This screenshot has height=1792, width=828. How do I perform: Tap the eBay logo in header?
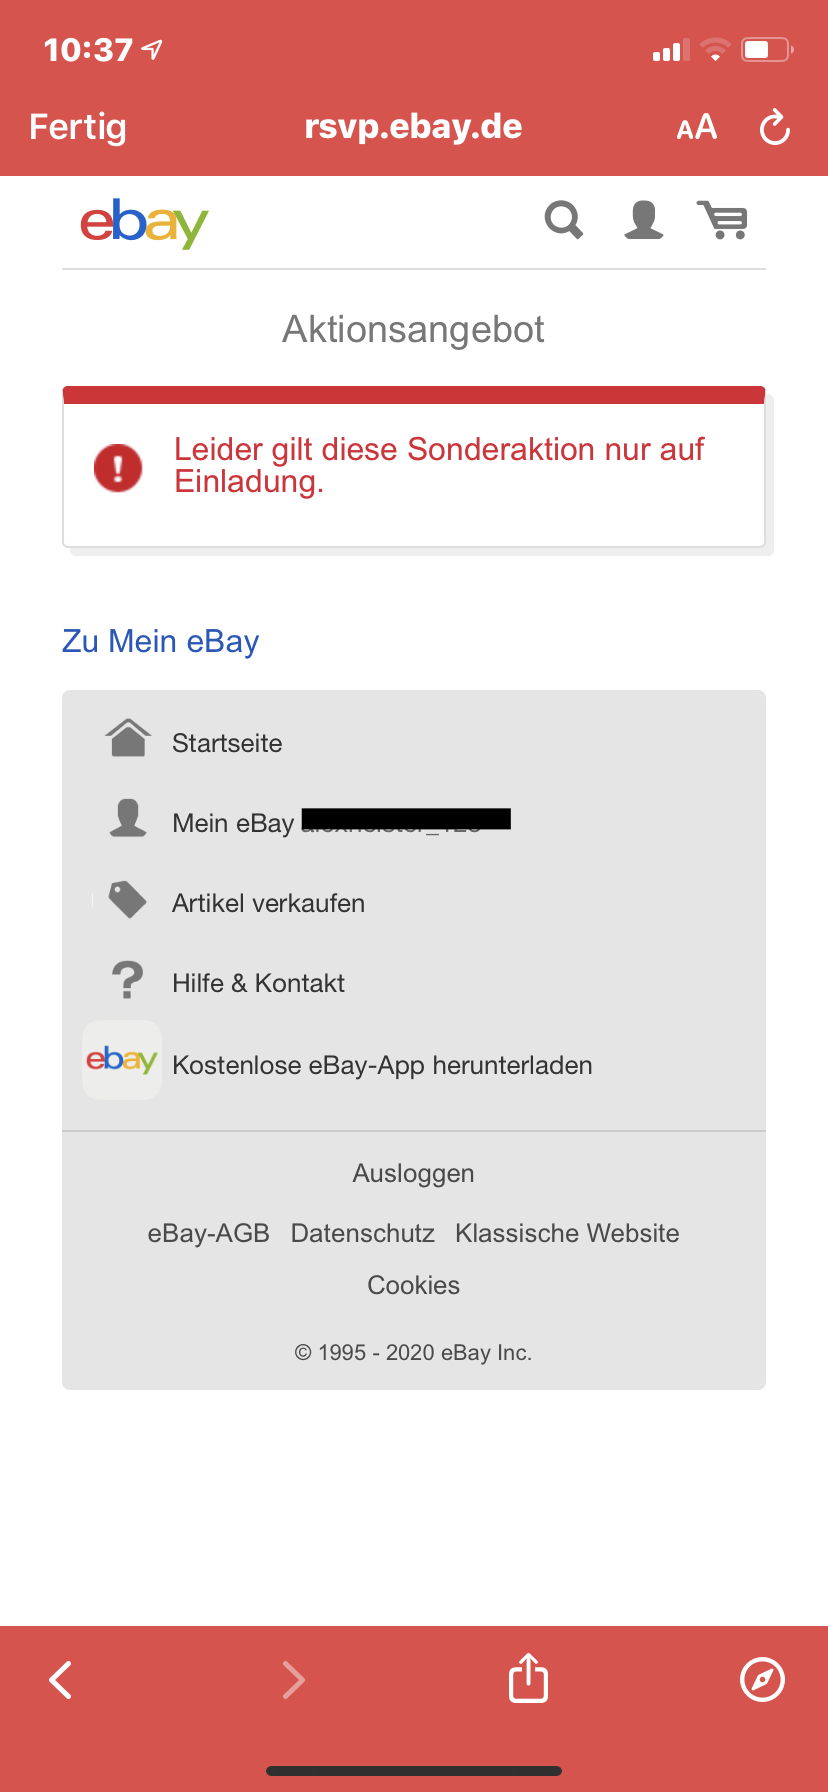pos(144,222)
